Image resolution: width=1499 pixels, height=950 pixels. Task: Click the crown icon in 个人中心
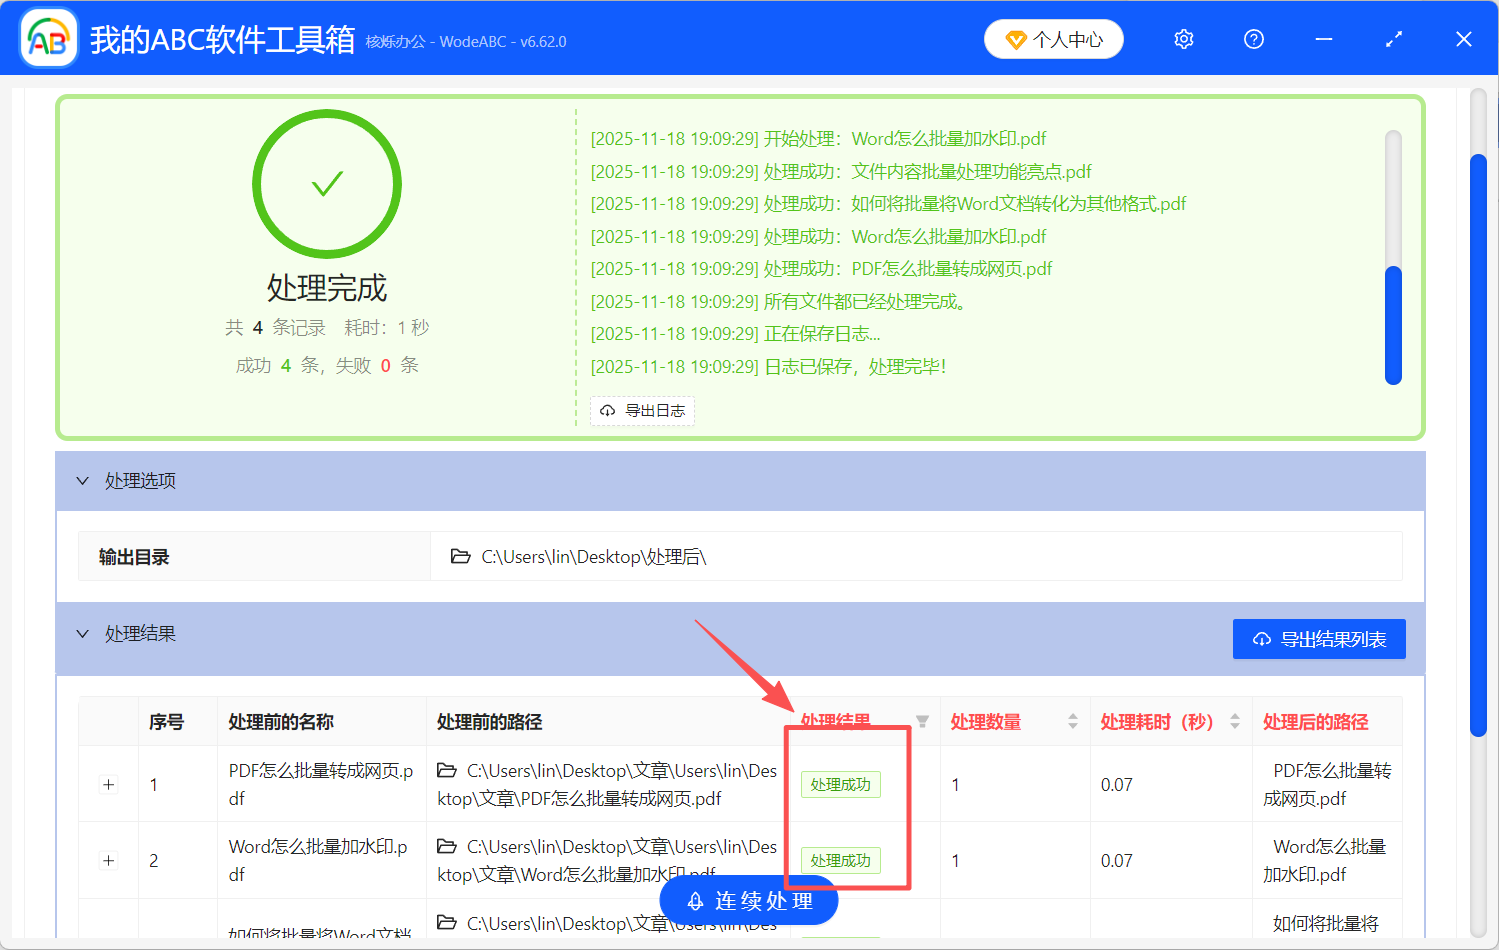point(1018,38)
